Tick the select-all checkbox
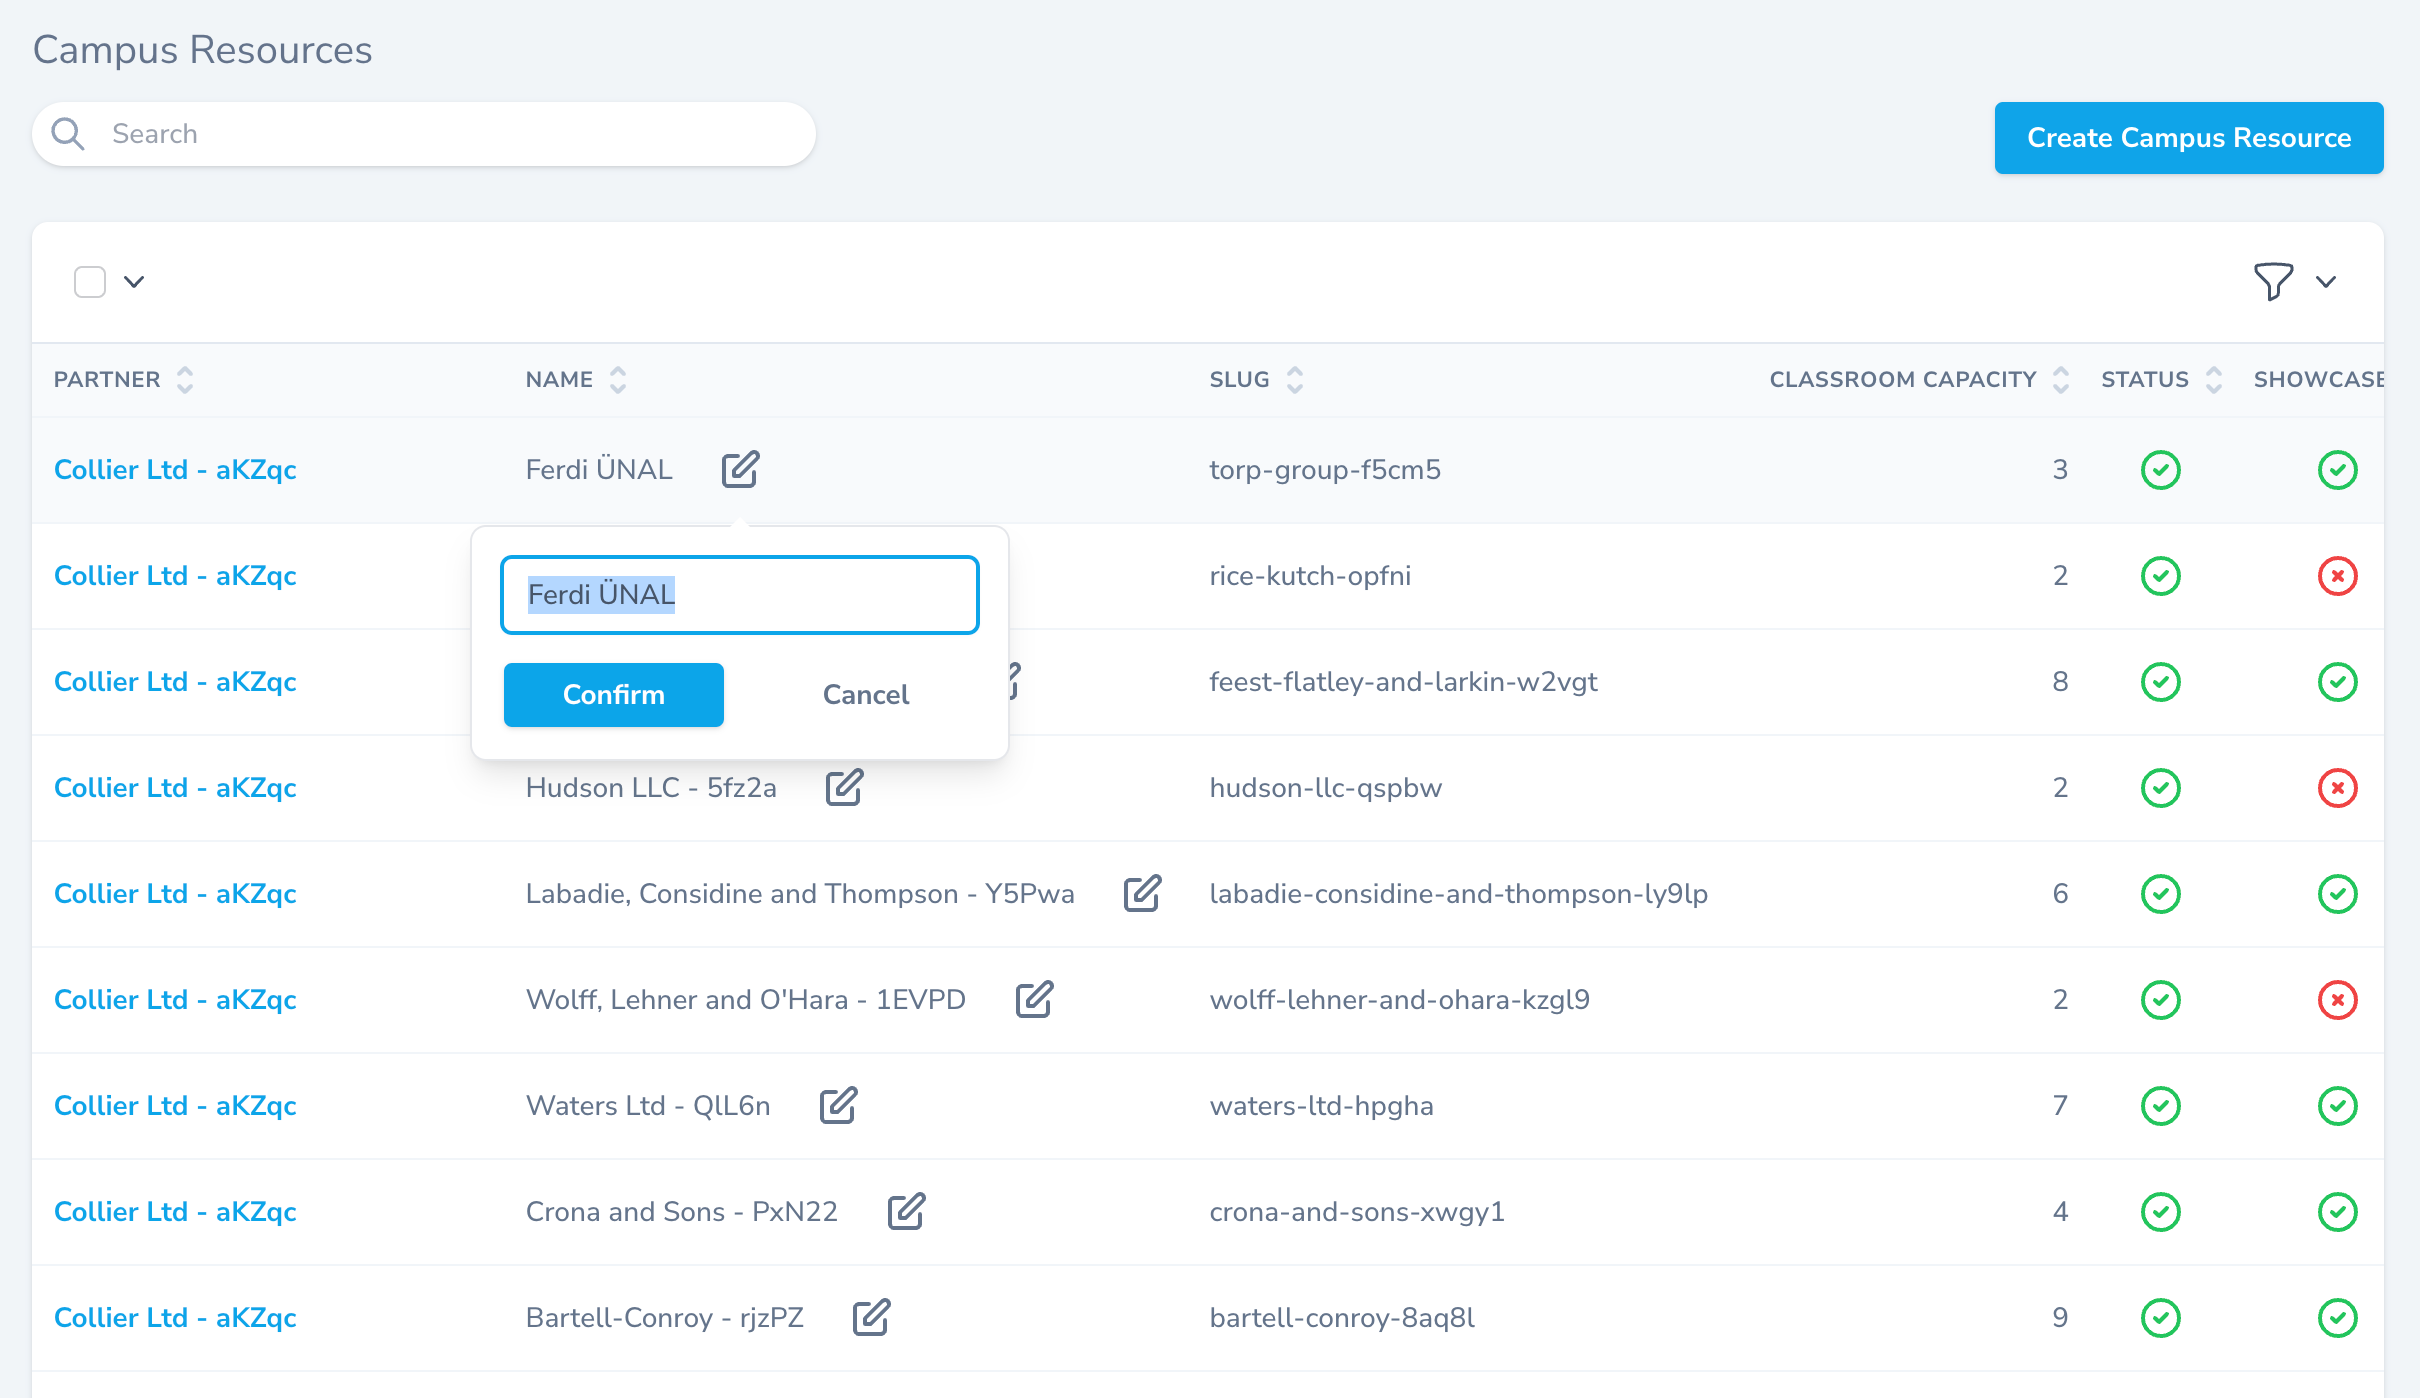 pos(90,282)
